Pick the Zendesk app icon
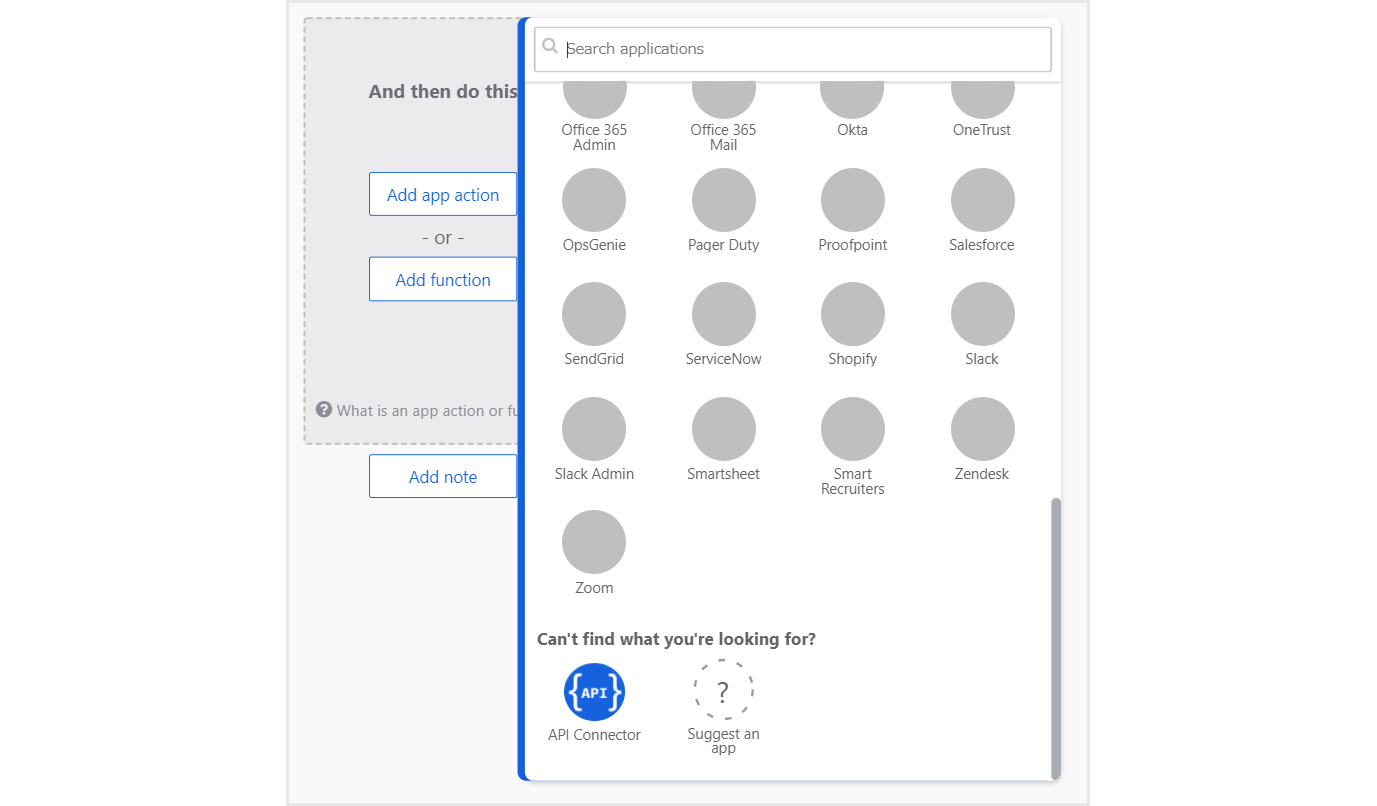This screenshot has height=806, width=1377. click(x=982, y=429)
